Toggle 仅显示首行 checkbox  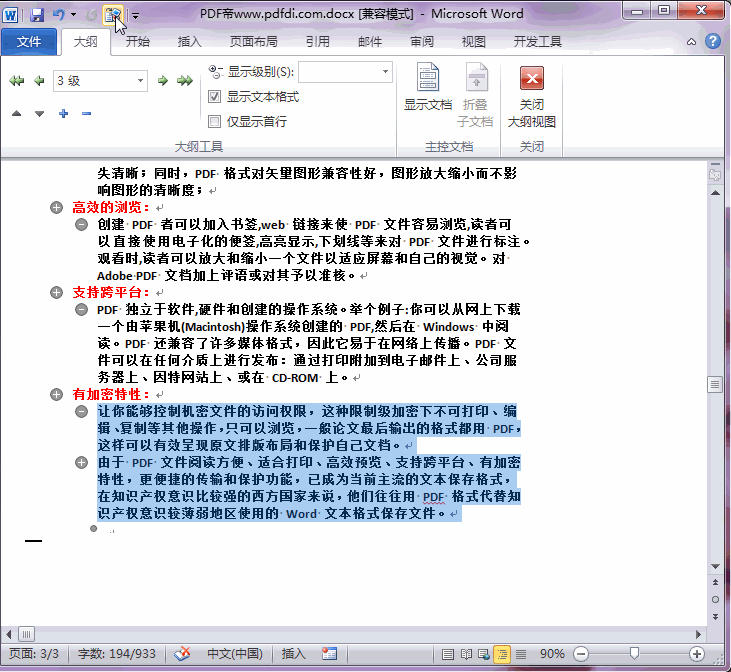(214, 122)
